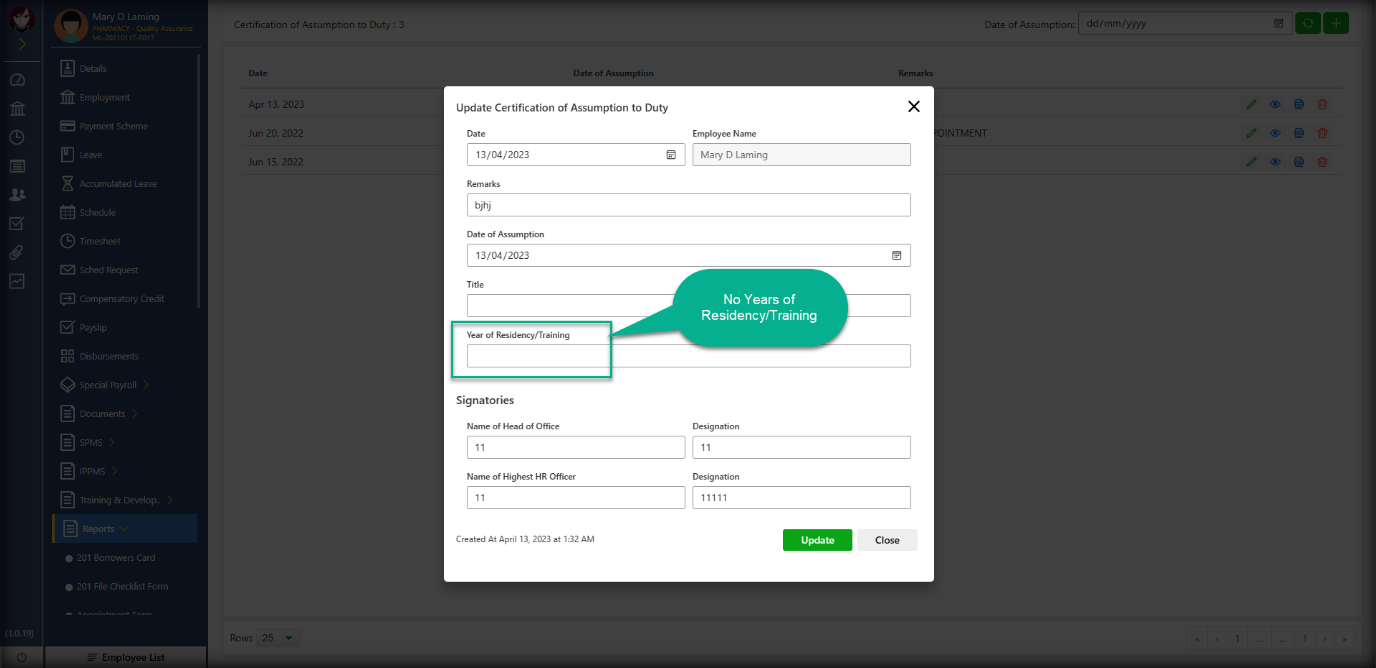Image resolution: width=1376 pixels, height=668 pixels.
Task: View the Apr 13, 2023 record via eye icon
Action: coord(1275,104)
